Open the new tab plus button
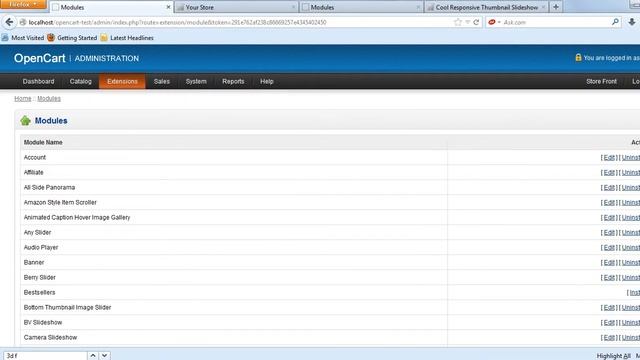Screen dimensions: 640x360 556,7
